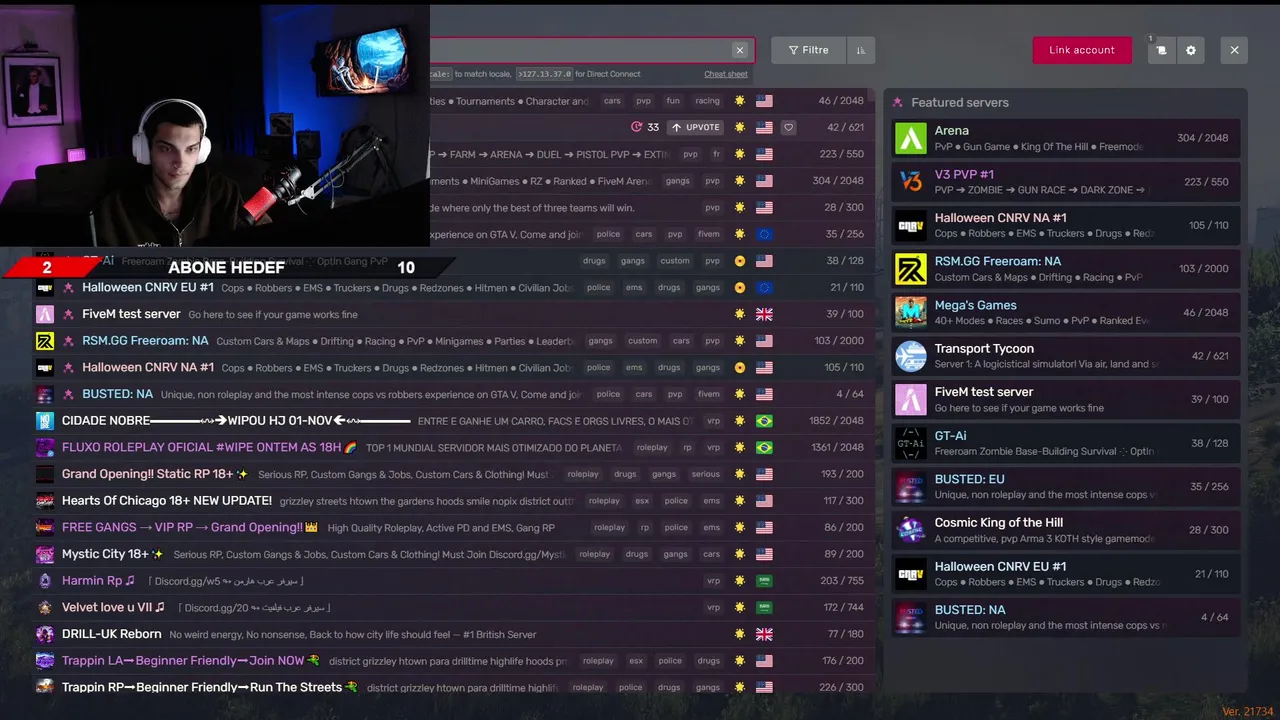Open the sort order dropdown icon
1280x720 pixels.
861,50
